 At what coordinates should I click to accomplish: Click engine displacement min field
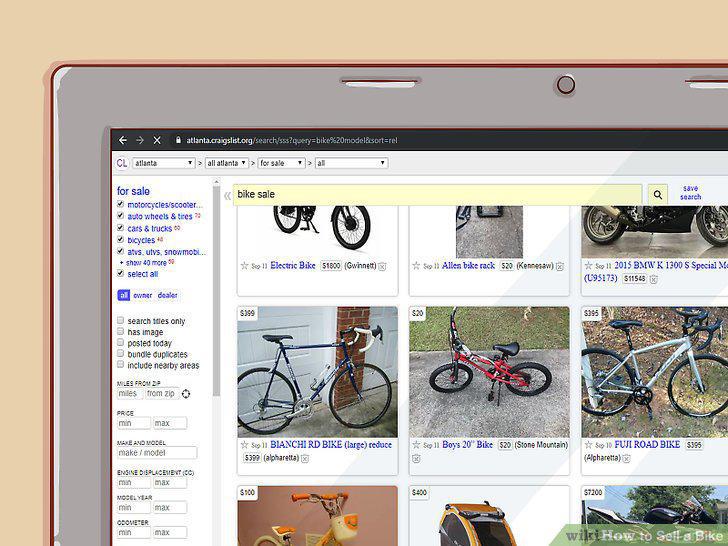pos(134,483)
